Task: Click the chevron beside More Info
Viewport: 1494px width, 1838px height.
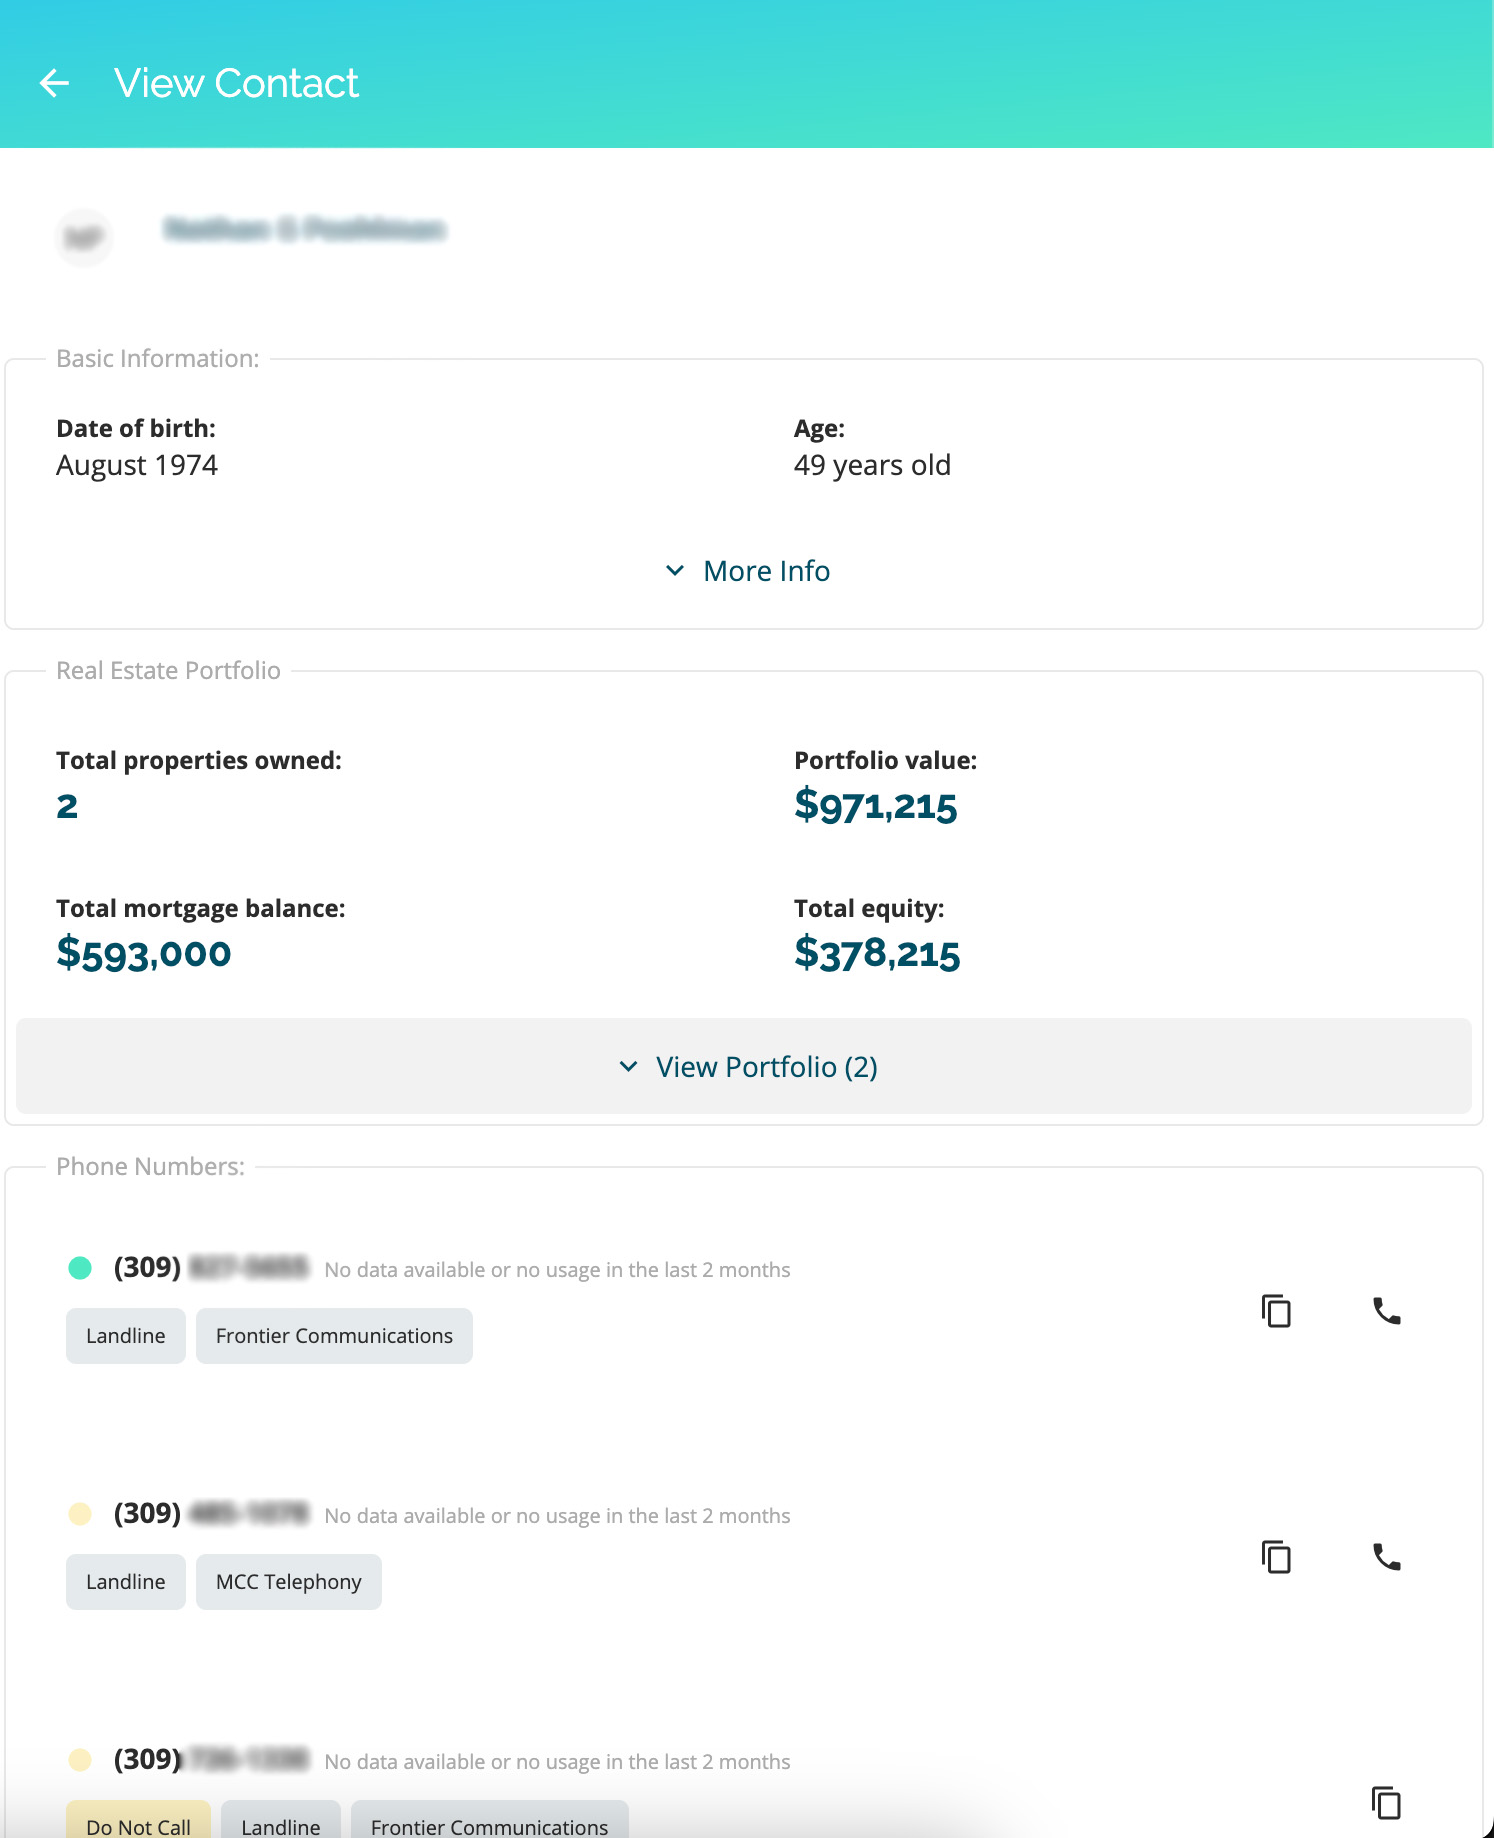Action: [675, 570]
